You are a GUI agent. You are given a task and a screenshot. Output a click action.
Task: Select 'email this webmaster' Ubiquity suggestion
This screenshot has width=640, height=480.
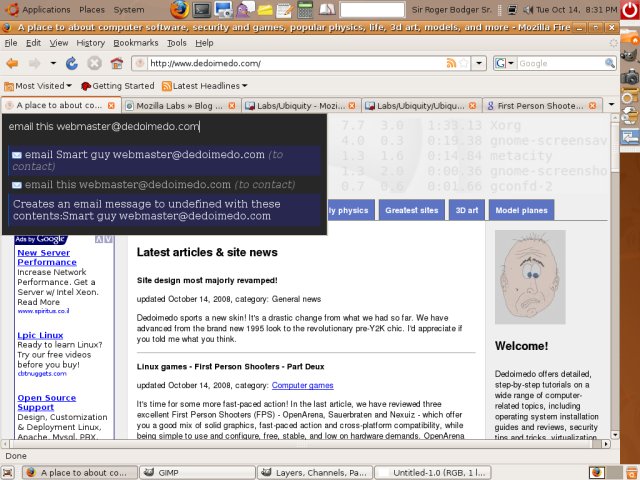pyautogui.click(x=164, y=184)
